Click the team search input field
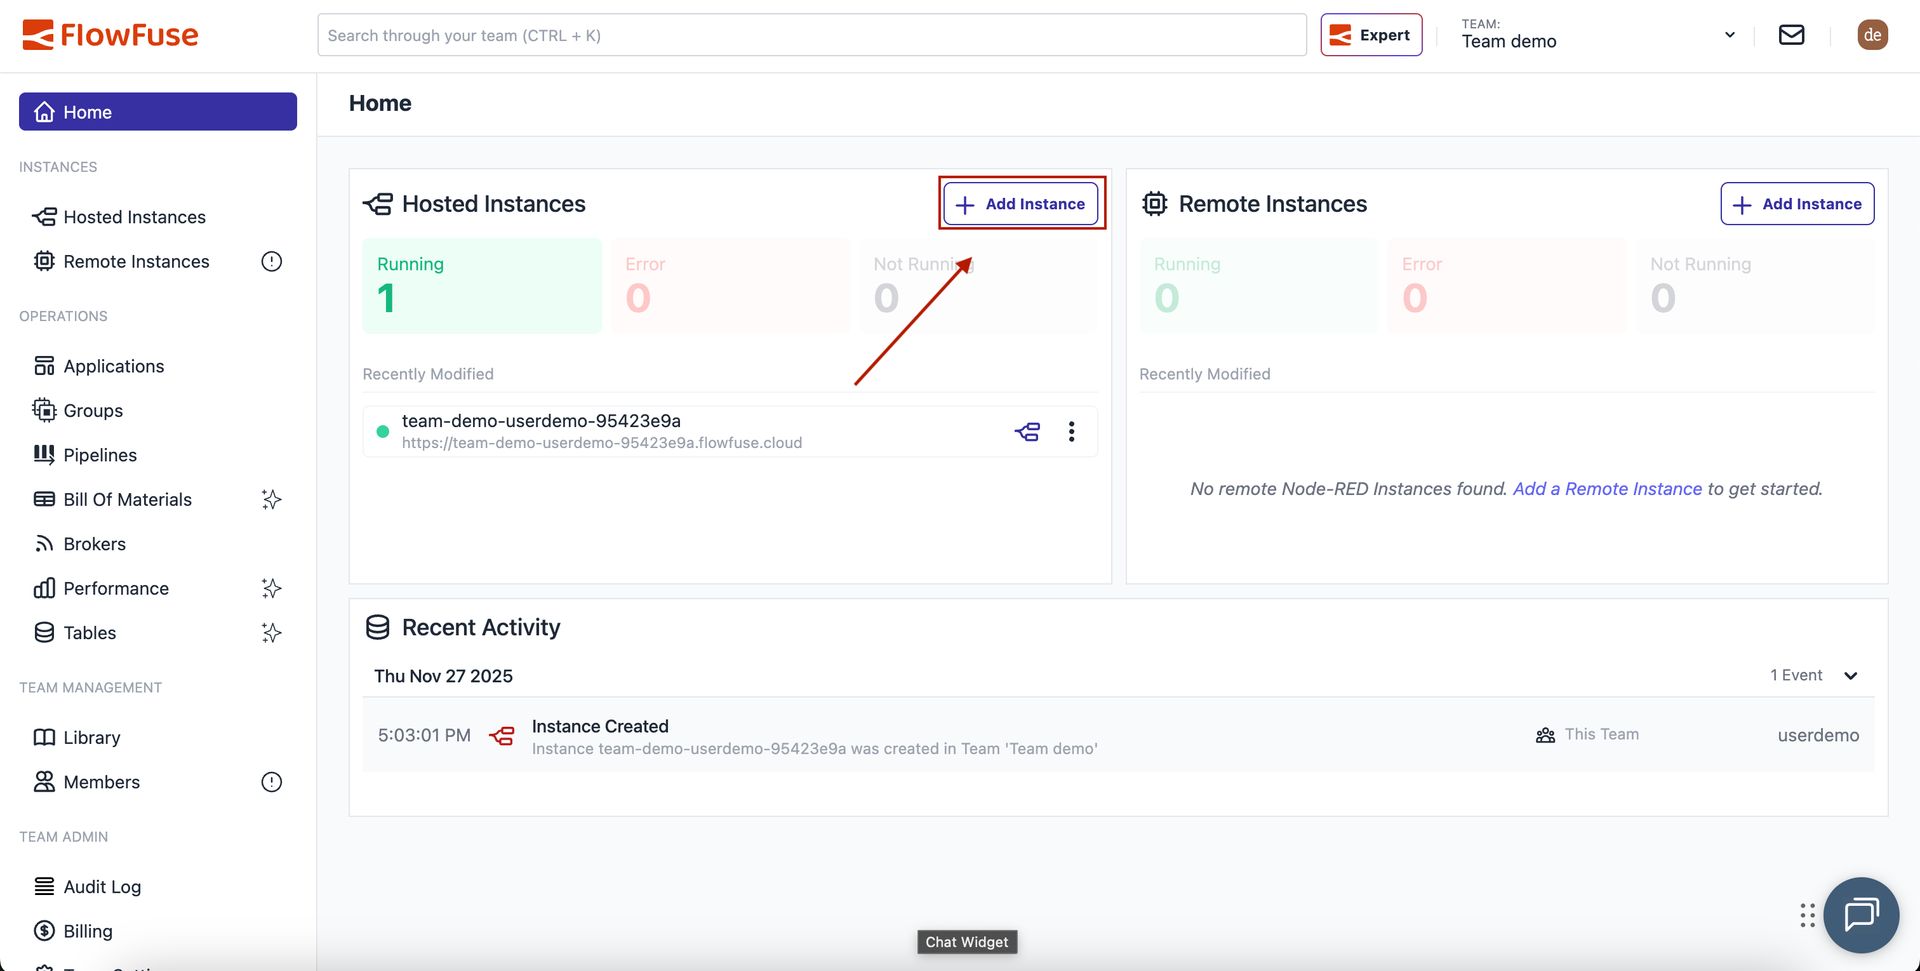1920x971 pixels. coord(811,34)
